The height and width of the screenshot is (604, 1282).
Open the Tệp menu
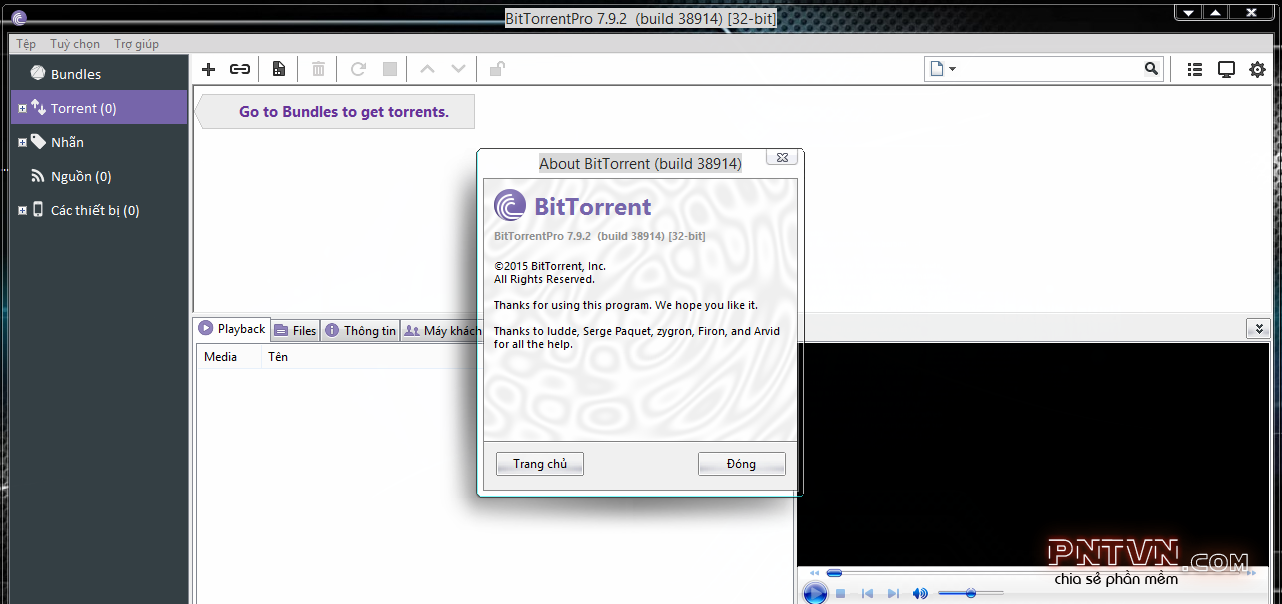pos(26,44)
